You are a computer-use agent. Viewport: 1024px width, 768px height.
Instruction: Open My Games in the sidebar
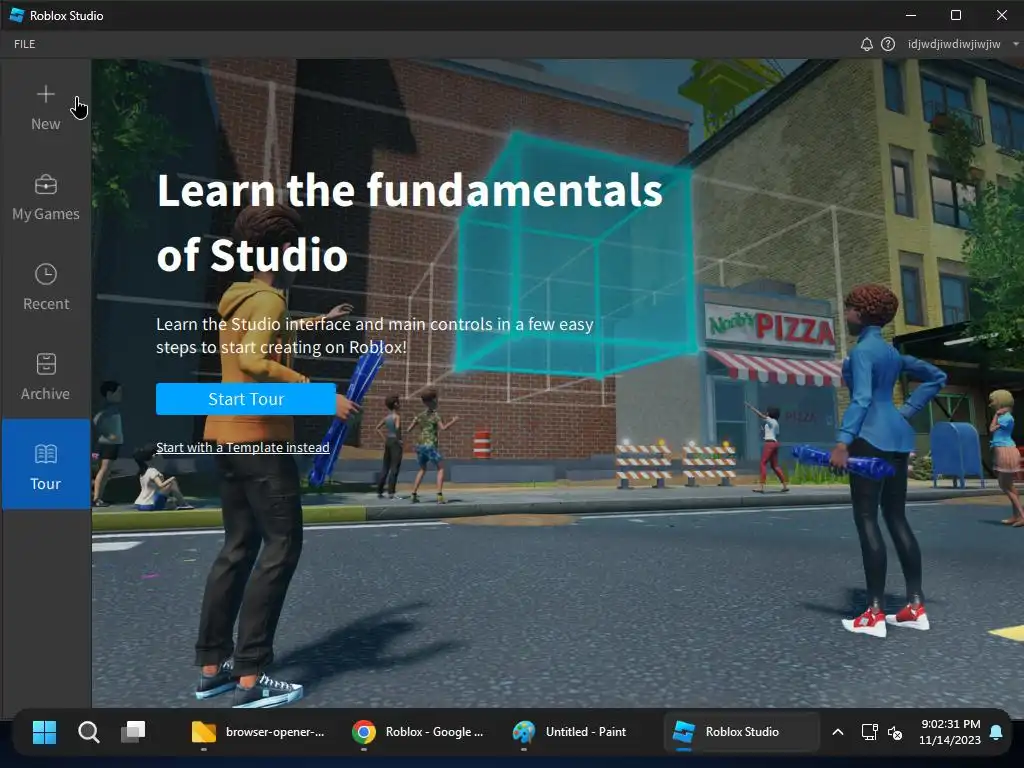point(46,198)
